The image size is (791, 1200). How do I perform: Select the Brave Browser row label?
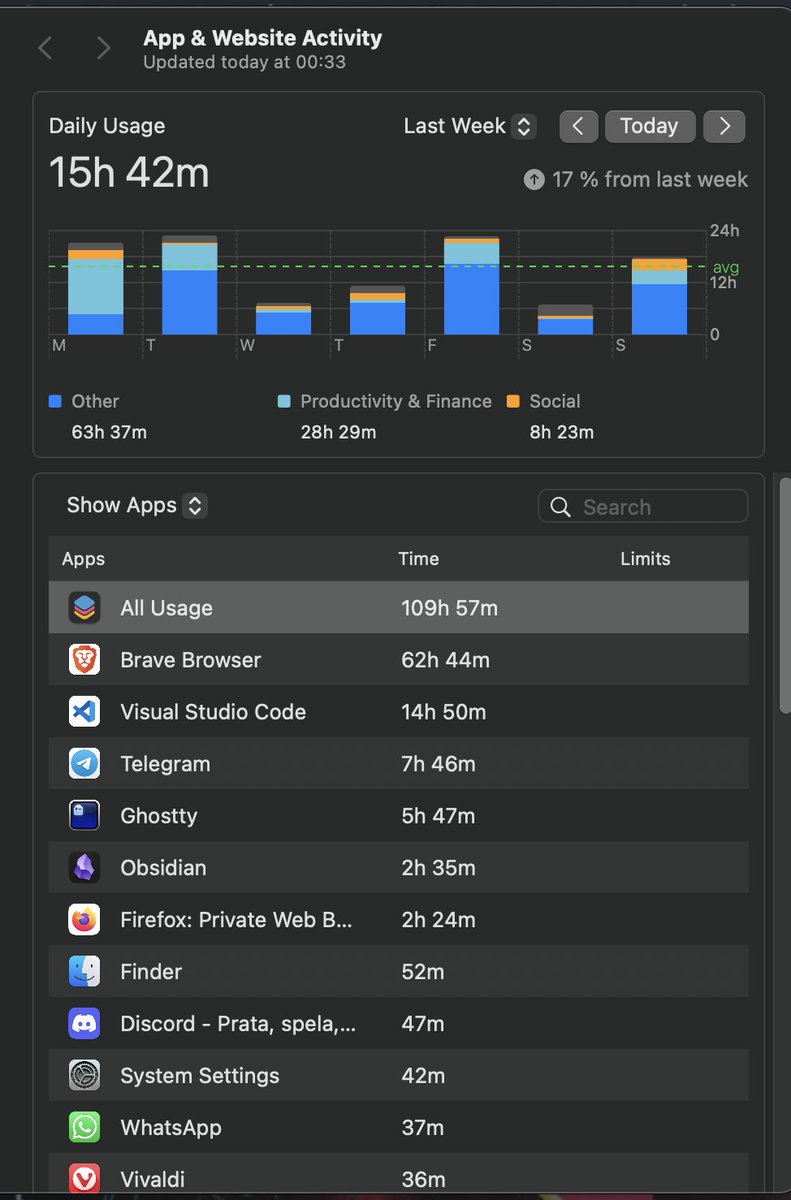click(190, 660)
